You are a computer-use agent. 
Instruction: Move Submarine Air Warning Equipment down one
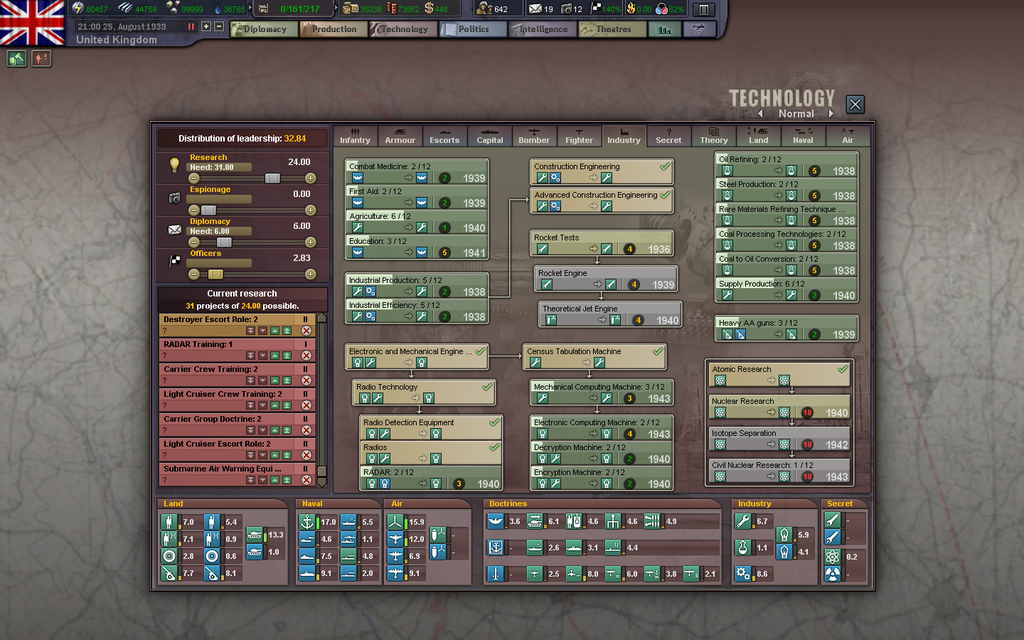pos(263,479)
